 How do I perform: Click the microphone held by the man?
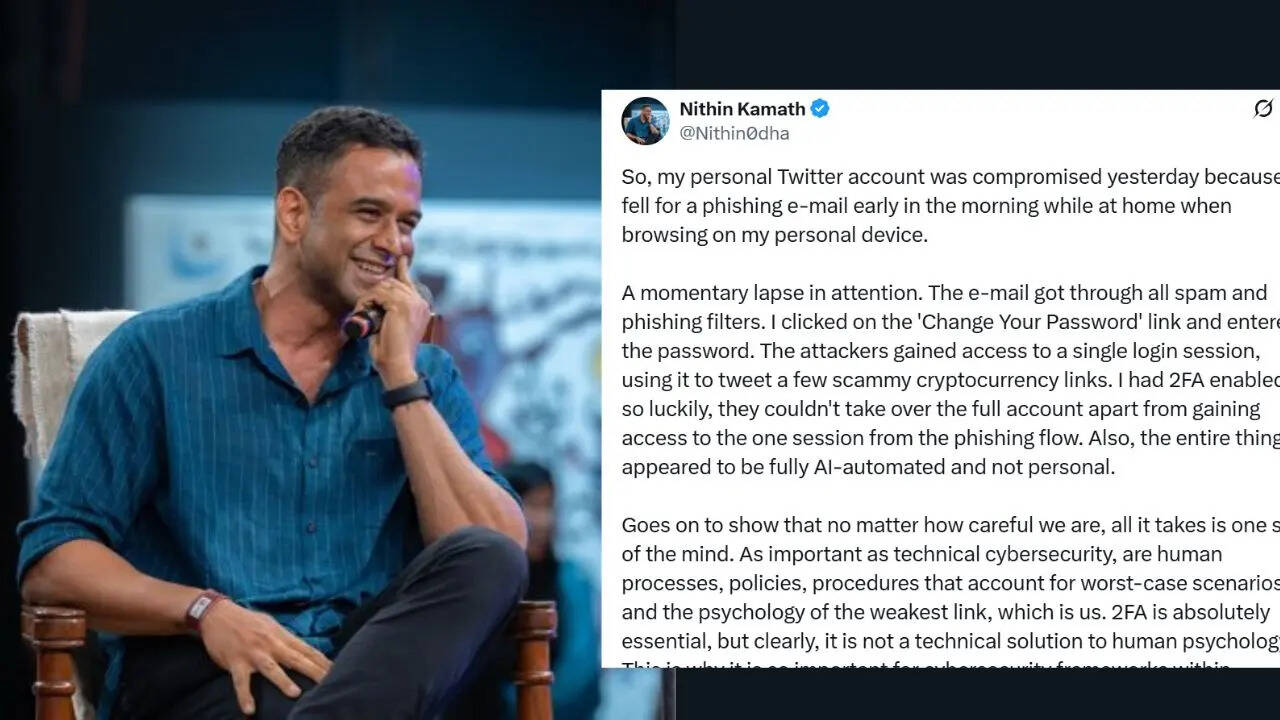(x=363, y=322)
